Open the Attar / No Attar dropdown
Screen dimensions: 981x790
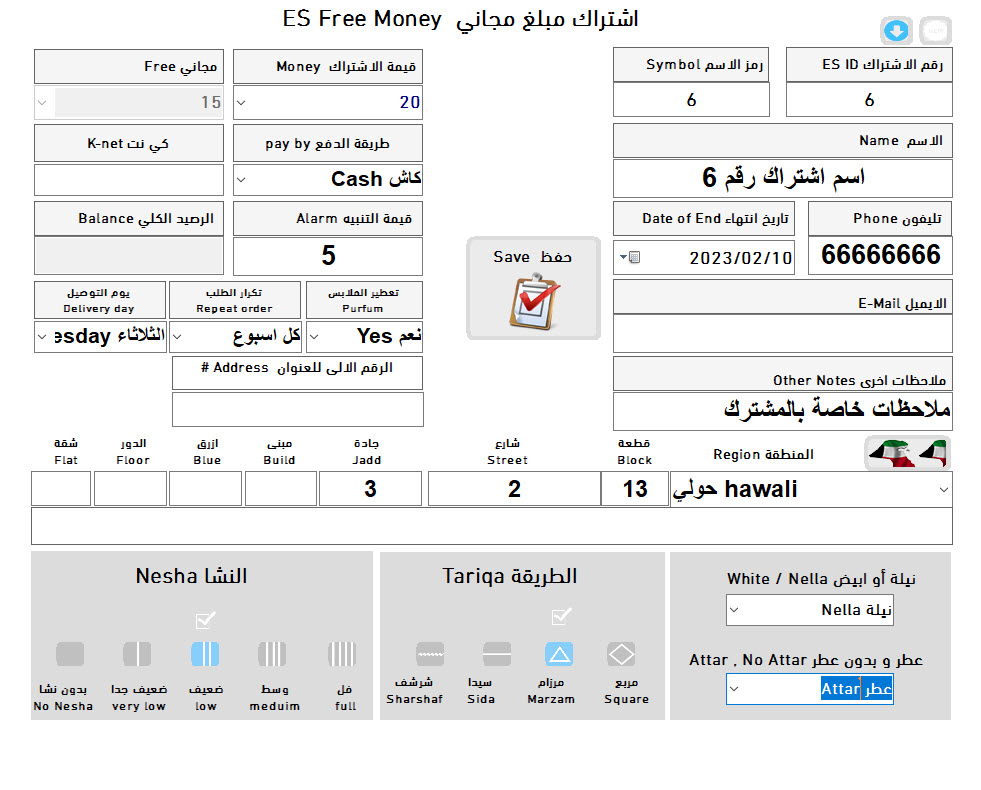tap(734, 689)
